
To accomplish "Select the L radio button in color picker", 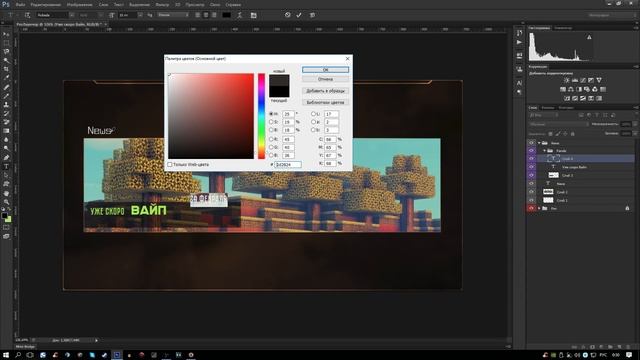I will click(313, 114).
